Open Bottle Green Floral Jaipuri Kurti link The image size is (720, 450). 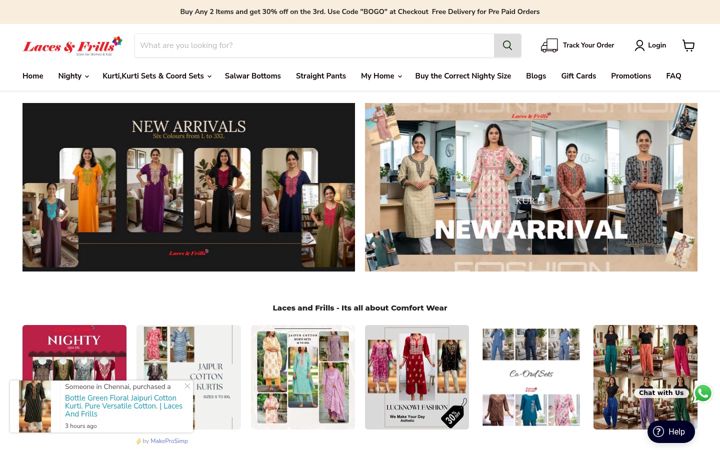(124, 406)
